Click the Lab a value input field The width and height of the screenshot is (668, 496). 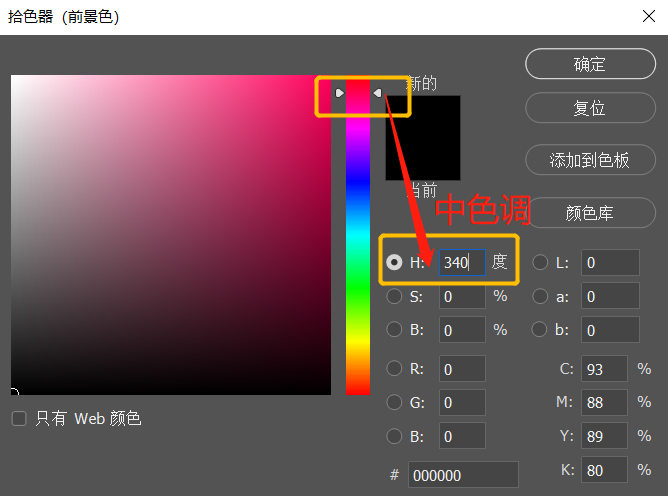(610, 296)
